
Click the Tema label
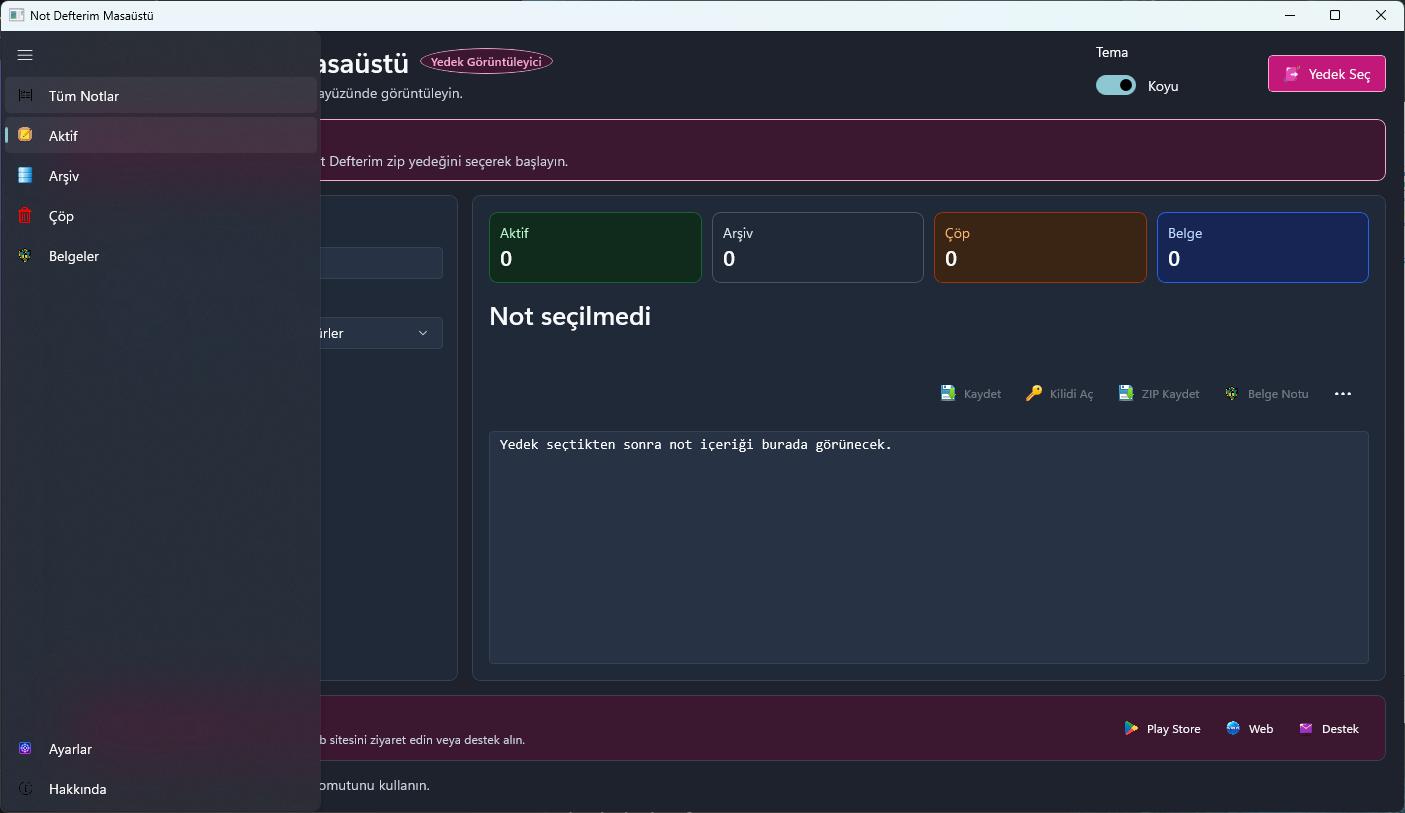(x=1112, y=52)
